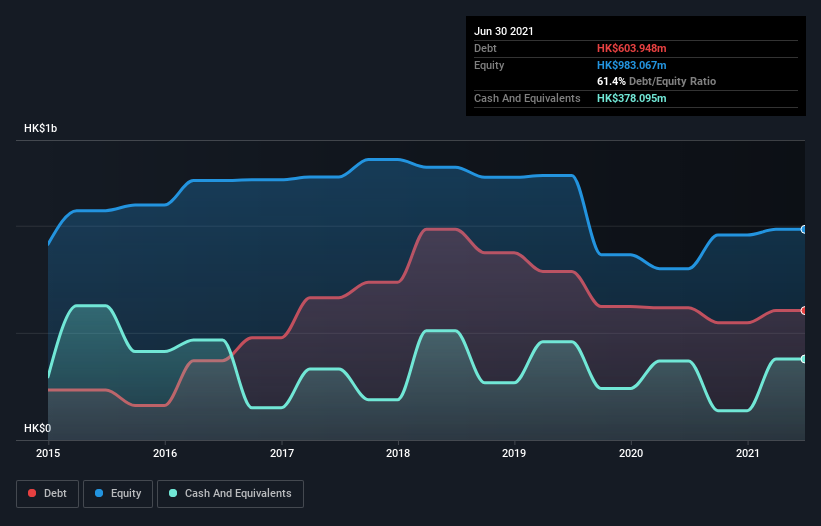
Task: Click the HK$0 y-axis label
Action: (x=38, y=428)
